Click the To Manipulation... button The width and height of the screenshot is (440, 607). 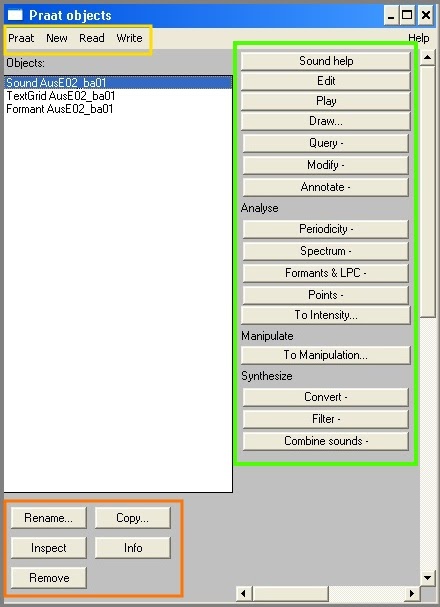coord(325,355)
